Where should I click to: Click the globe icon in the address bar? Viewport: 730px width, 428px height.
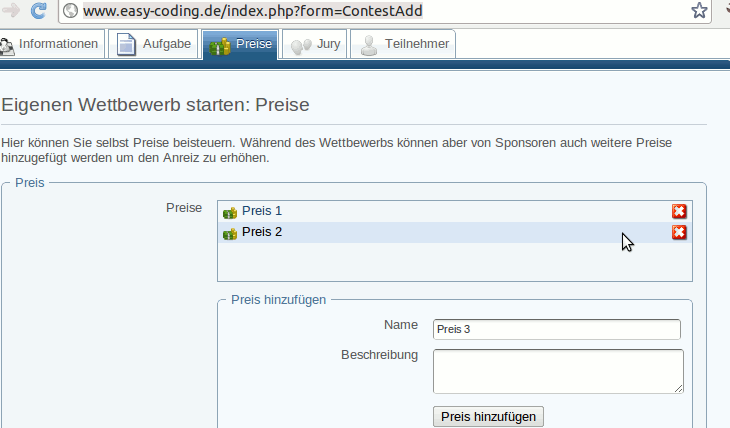(x=71, y=12)
